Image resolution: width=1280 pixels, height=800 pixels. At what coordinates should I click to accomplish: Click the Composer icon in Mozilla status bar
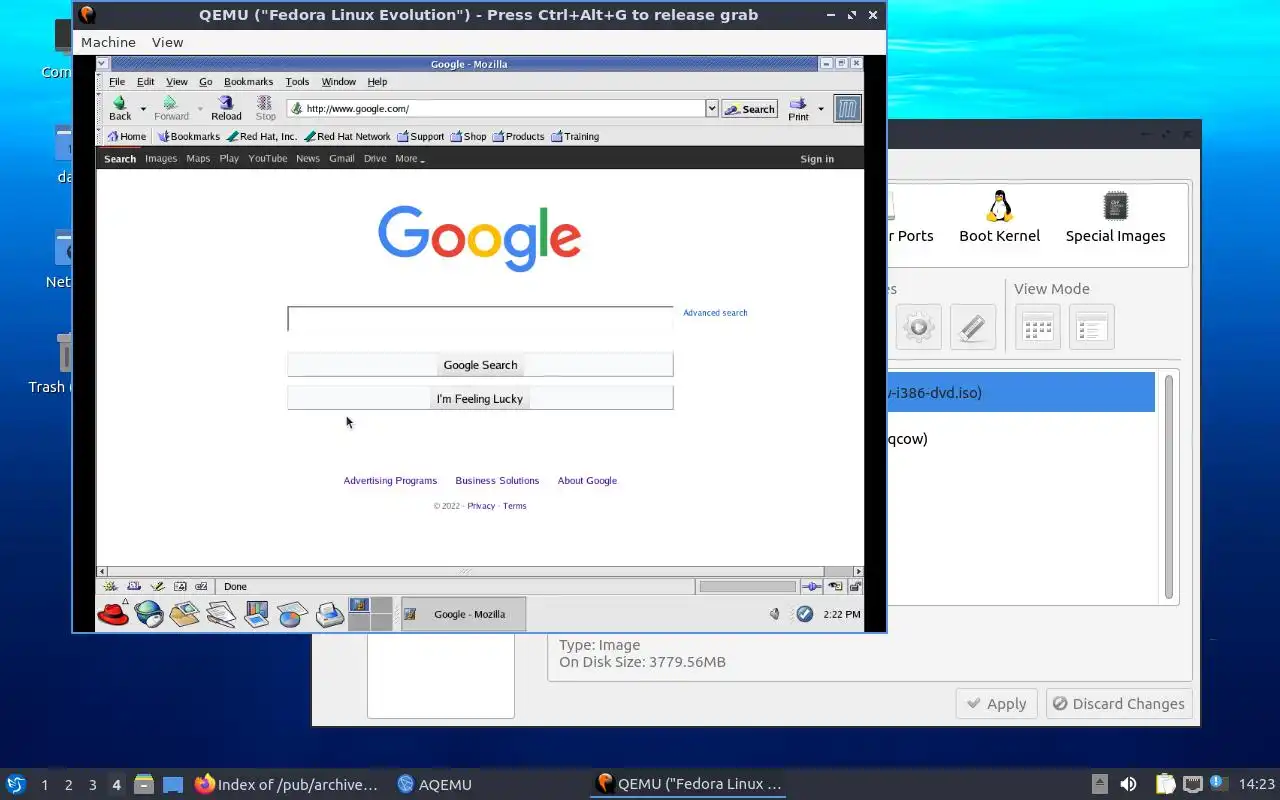pos(157,586)
